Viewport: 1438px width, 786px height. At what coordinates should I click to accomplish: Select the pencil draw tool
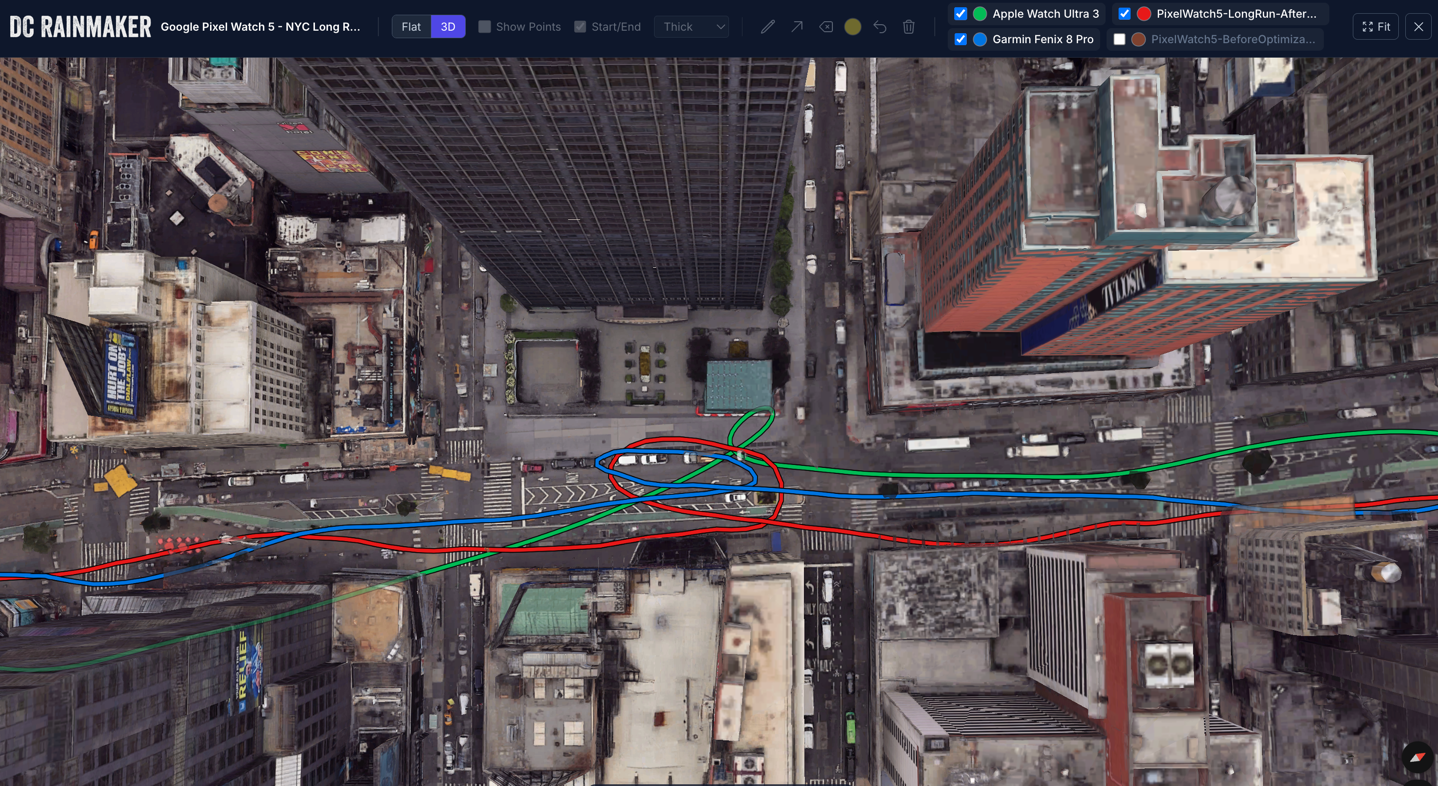point(767,27)
